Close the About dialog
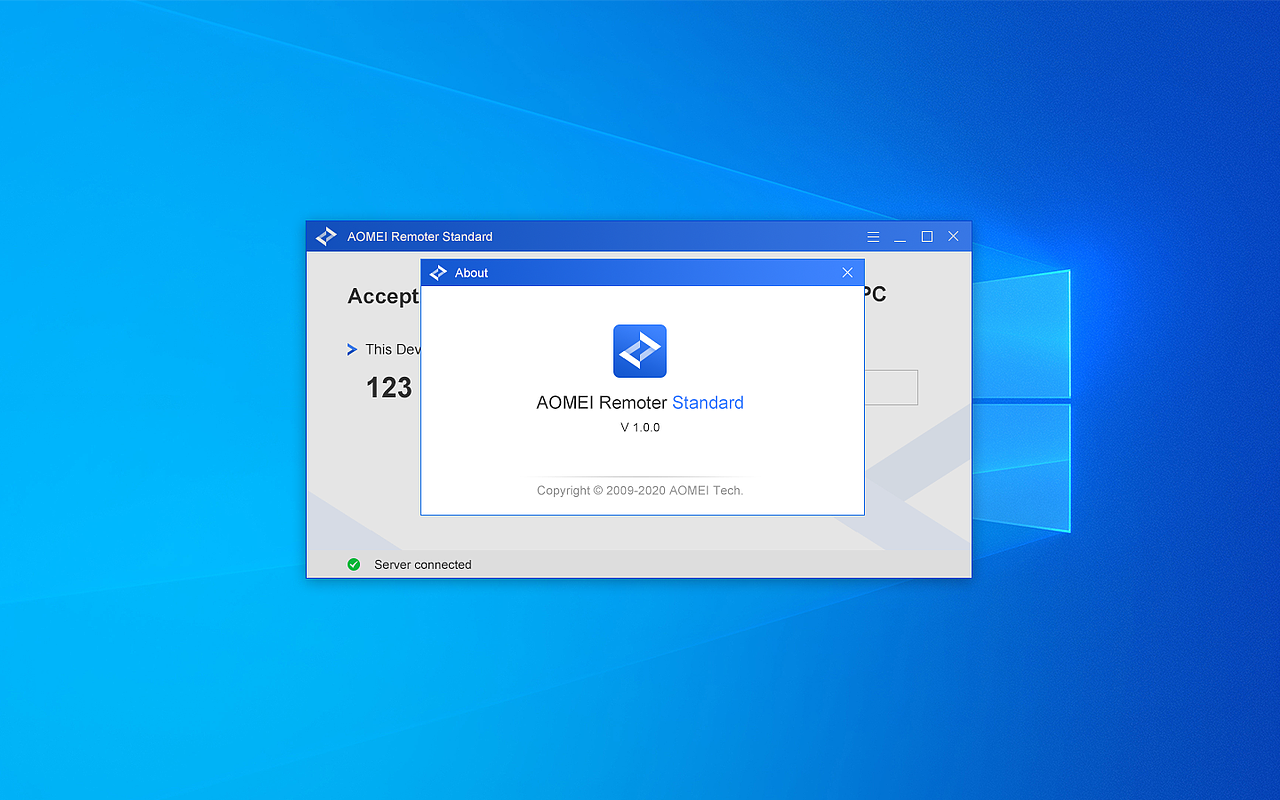Viewport: 1280px width, 800px height. click(847, 273)
